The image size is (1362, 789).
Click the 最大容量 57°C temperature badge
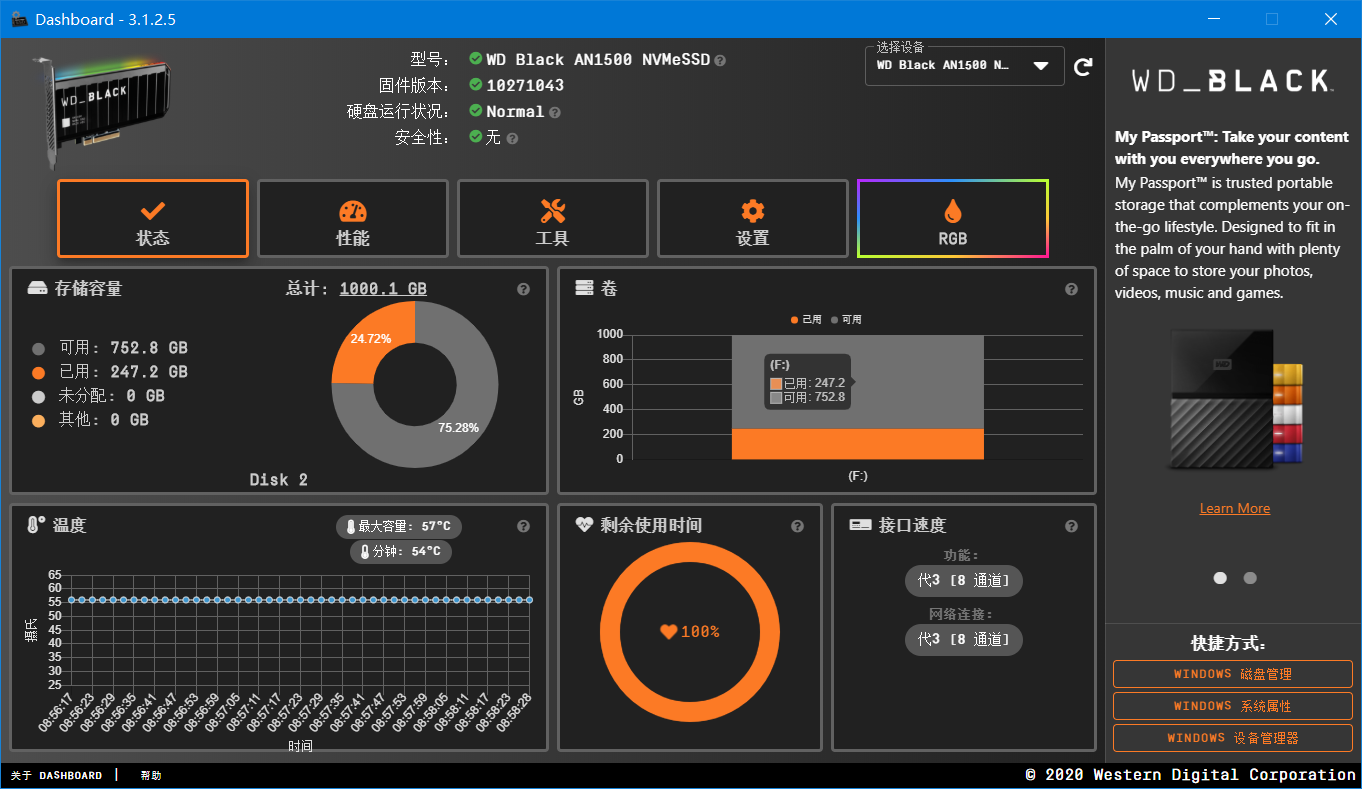(399, 526)
